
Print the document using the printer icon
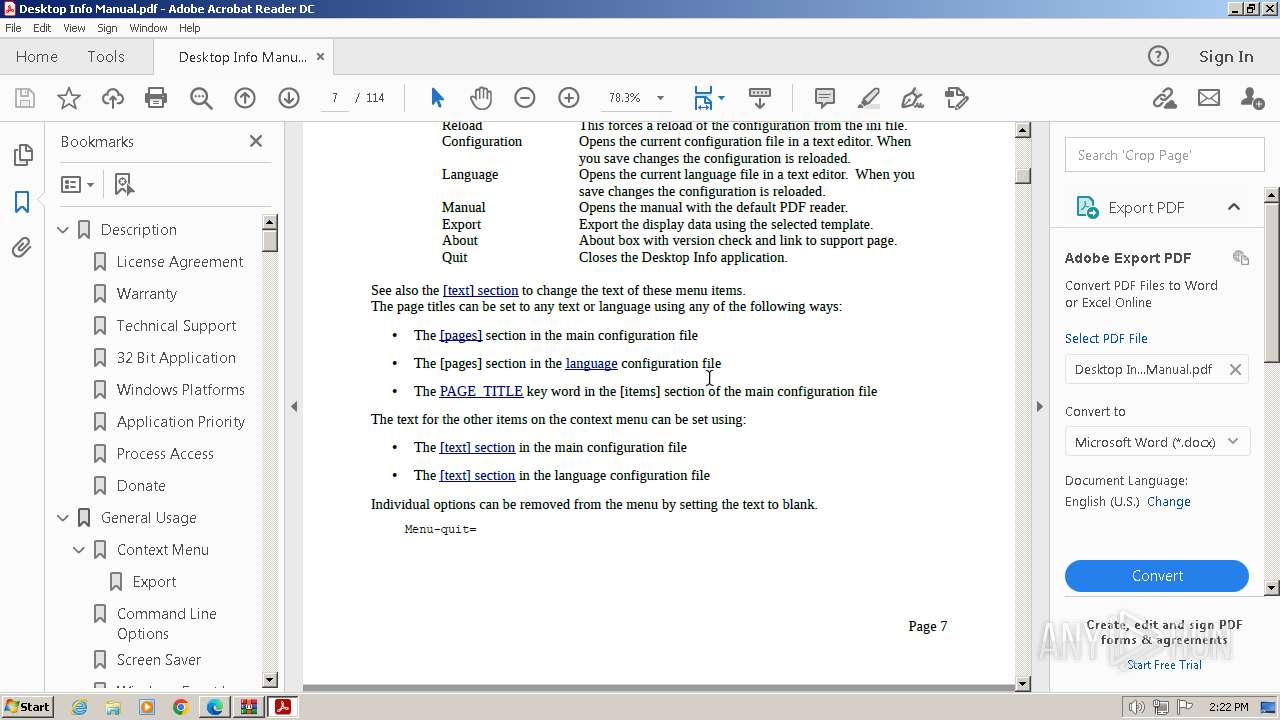tap(156, 98)
